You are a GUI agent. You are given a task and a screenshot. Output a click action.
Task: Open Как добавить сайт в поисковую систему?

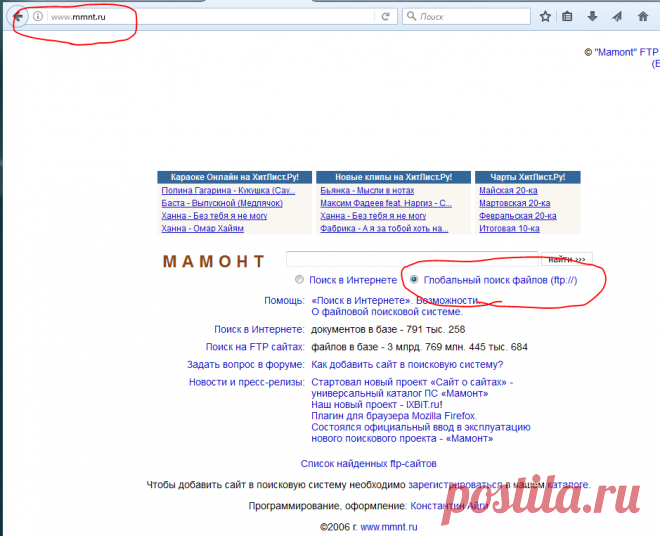(x=407, y=365)
